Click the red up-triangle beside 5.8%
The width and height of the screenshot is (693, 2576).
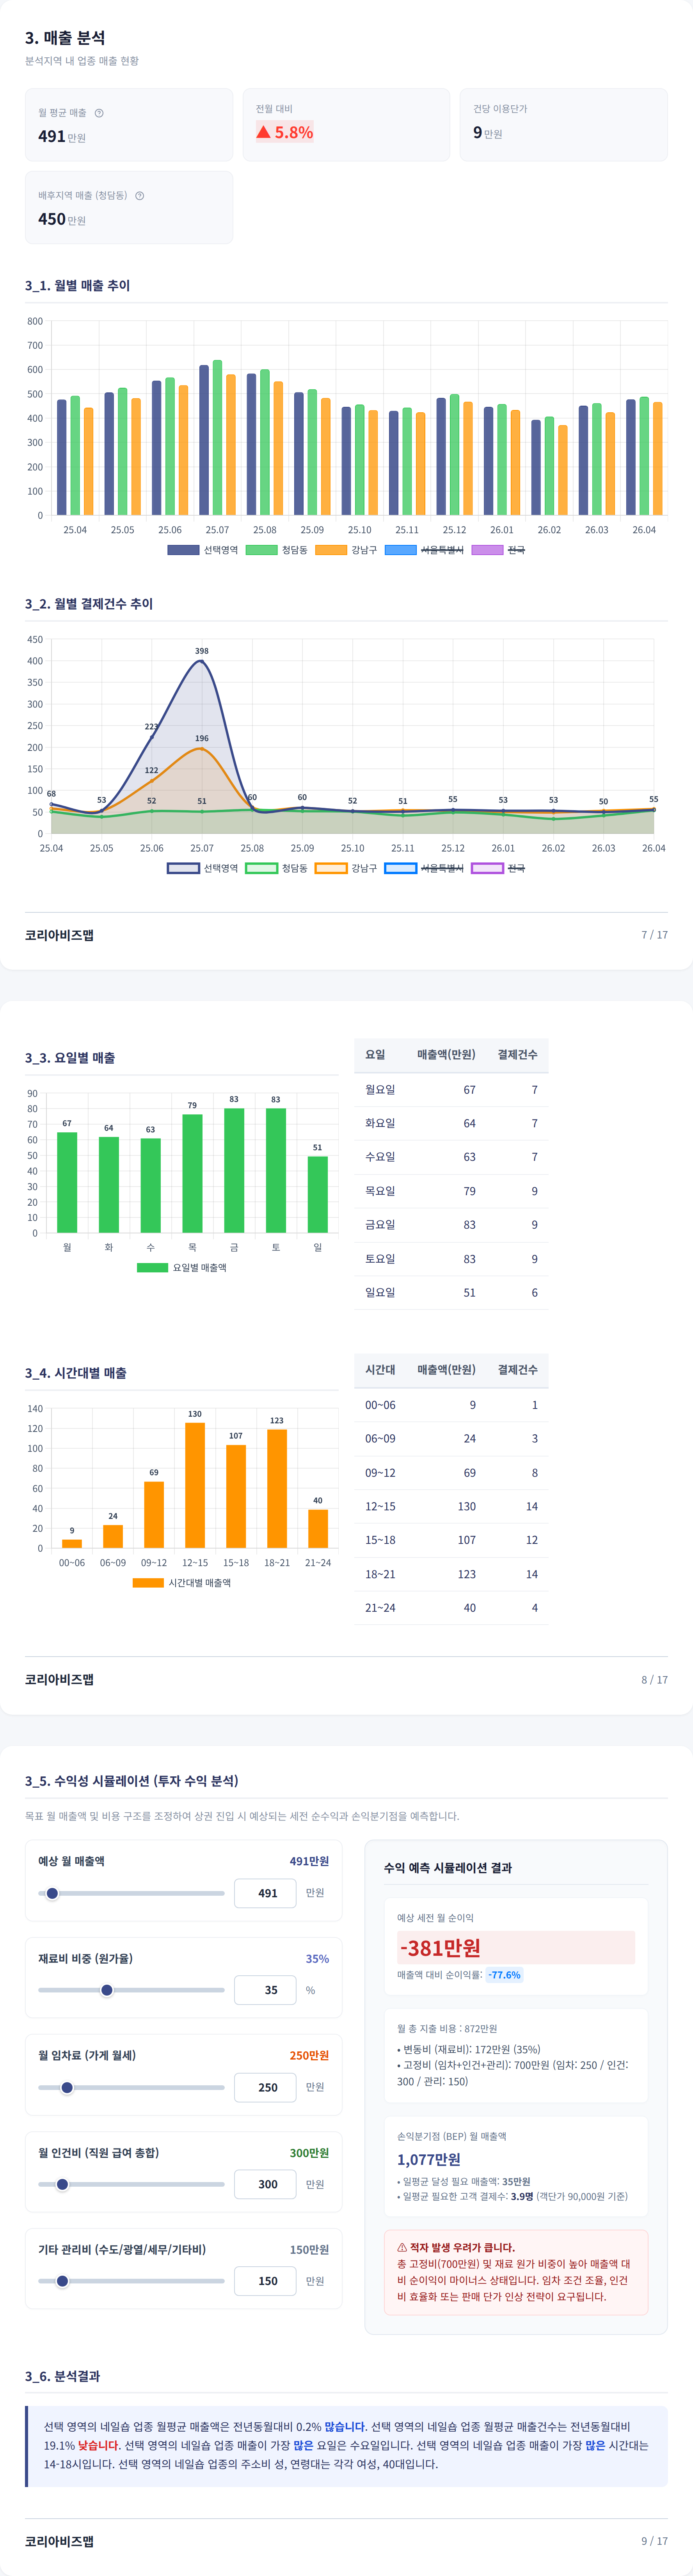tap(263, 132)
